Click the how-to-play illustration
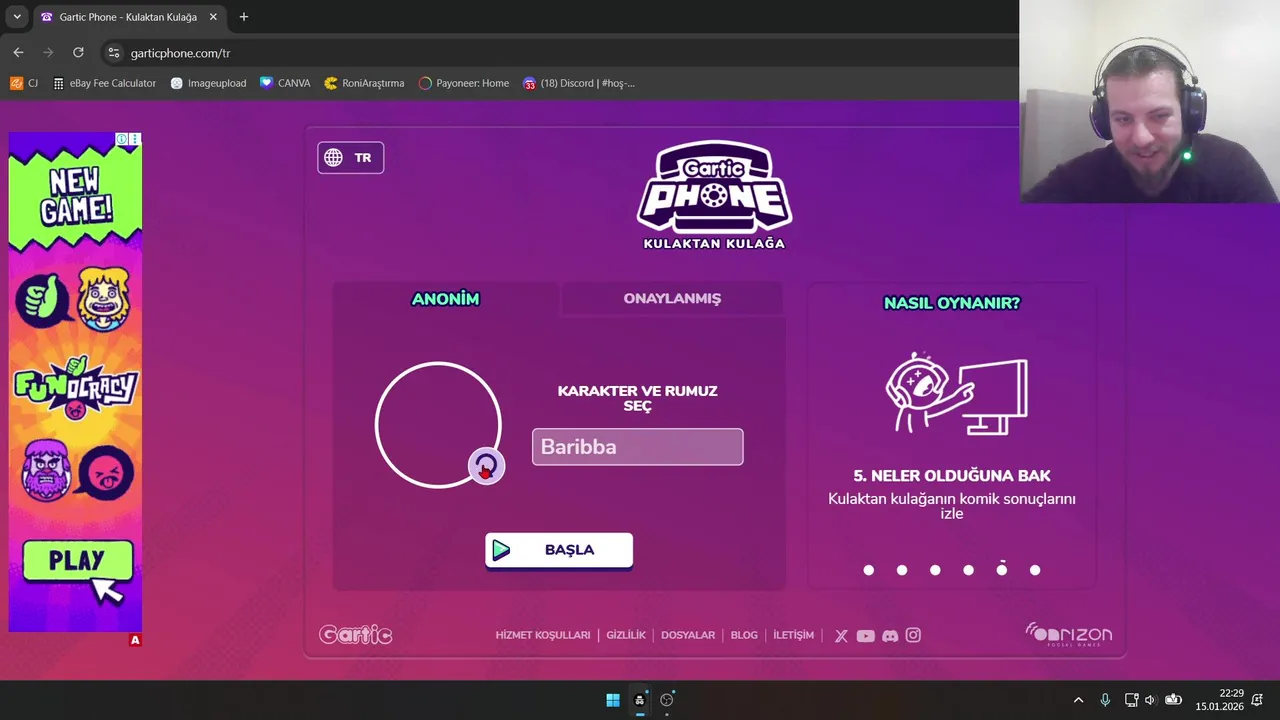Viewport: 1280px width, 720px height. (956, 393)
